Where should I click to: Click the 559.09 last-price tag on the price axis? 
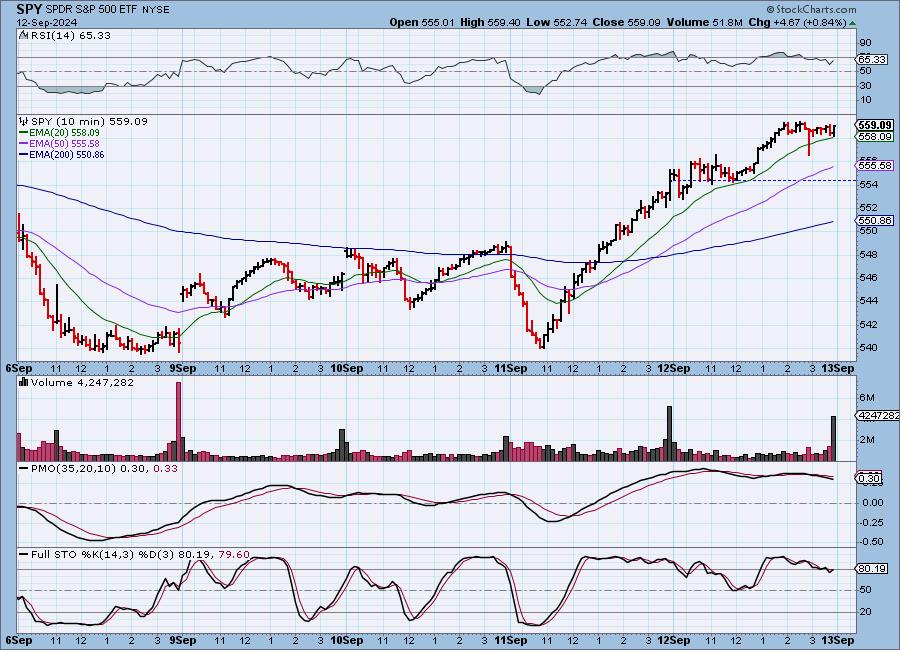(x=874, y=125)
